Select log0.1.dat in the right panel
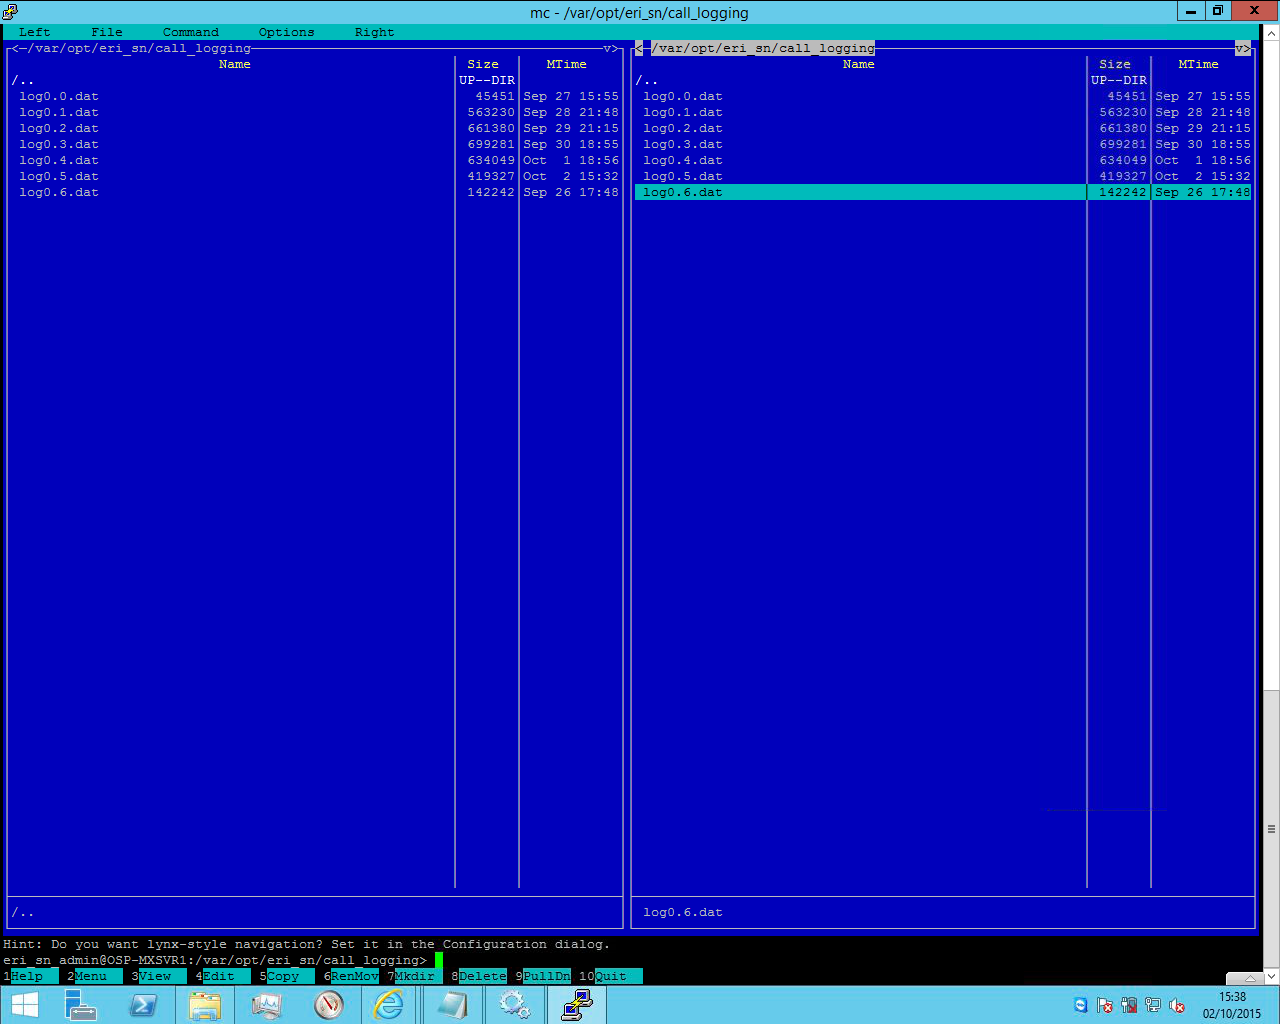The width and height of the screenshot is (1280, 1024). [943, 112]
